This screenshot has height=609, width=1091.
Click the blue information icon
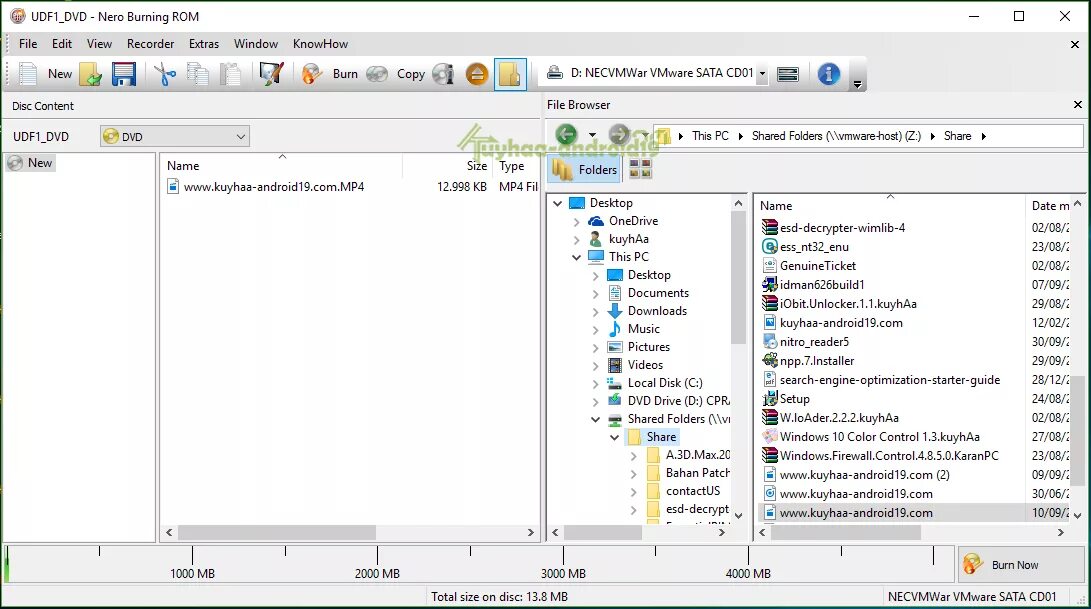(x=828, y=74)
